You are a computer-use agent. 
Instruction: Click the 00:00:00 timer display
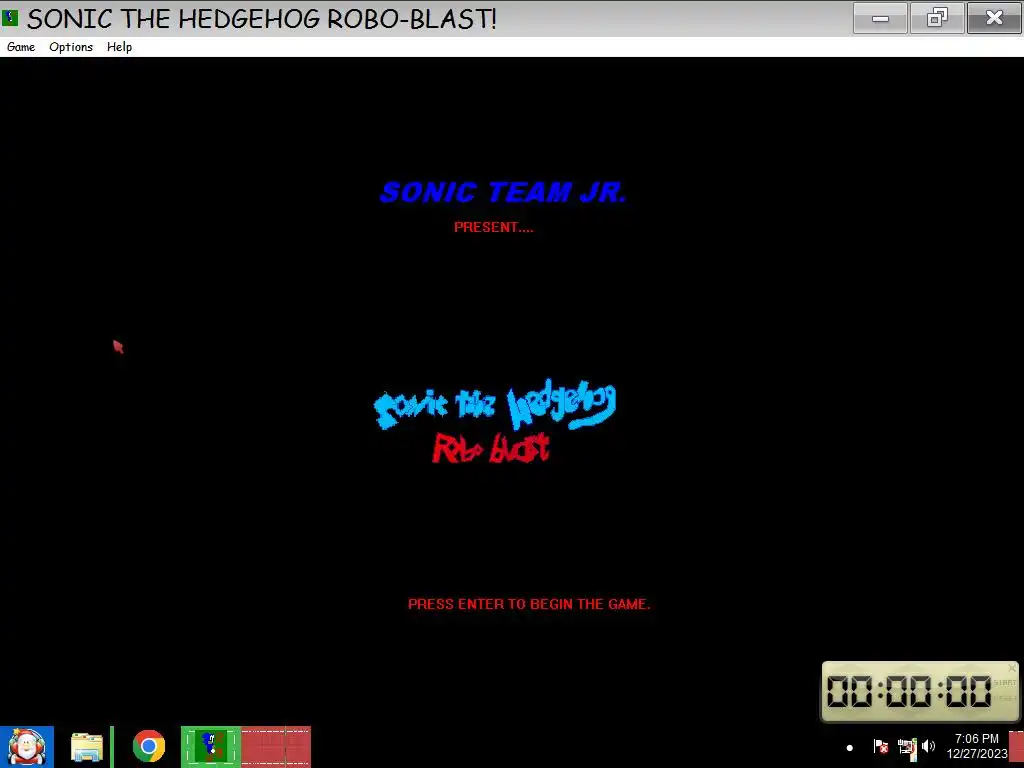coord(909,692)
